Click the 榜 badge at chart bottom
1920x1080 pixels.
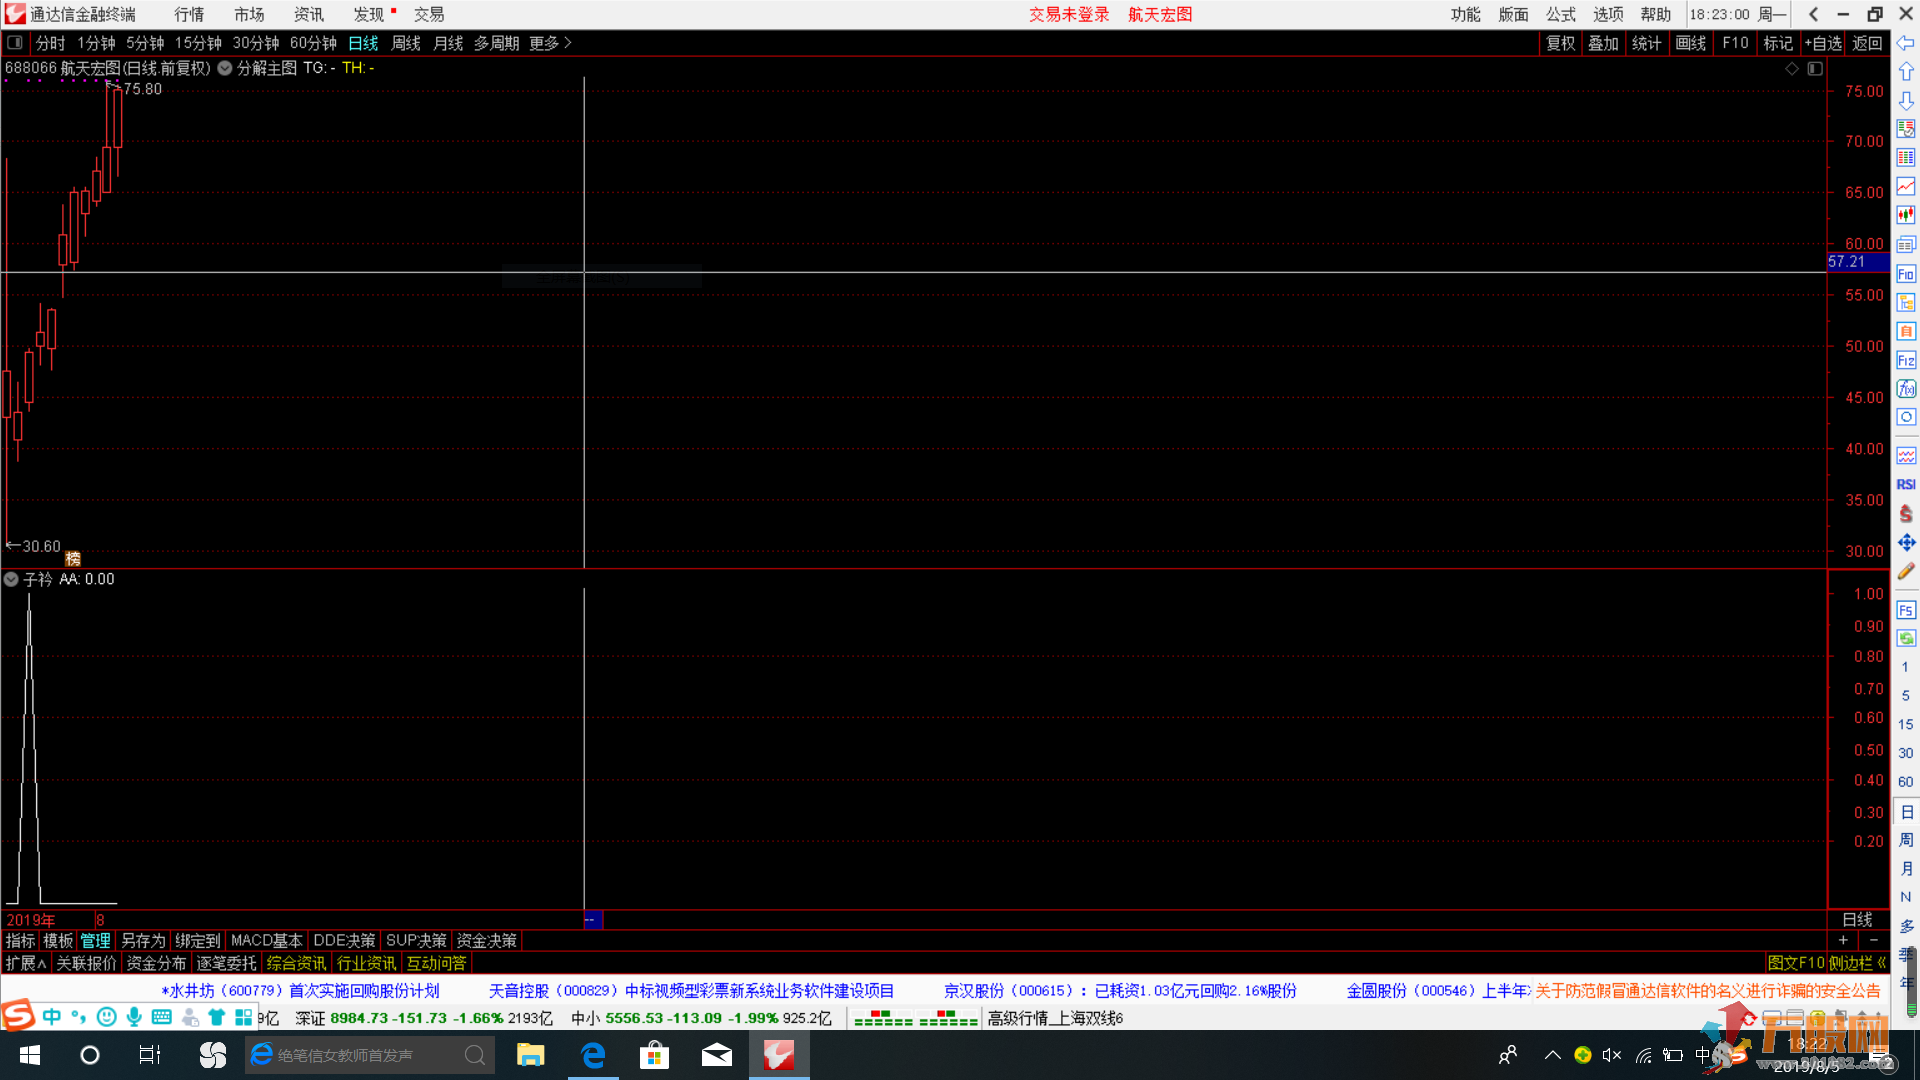coord(73,559)
